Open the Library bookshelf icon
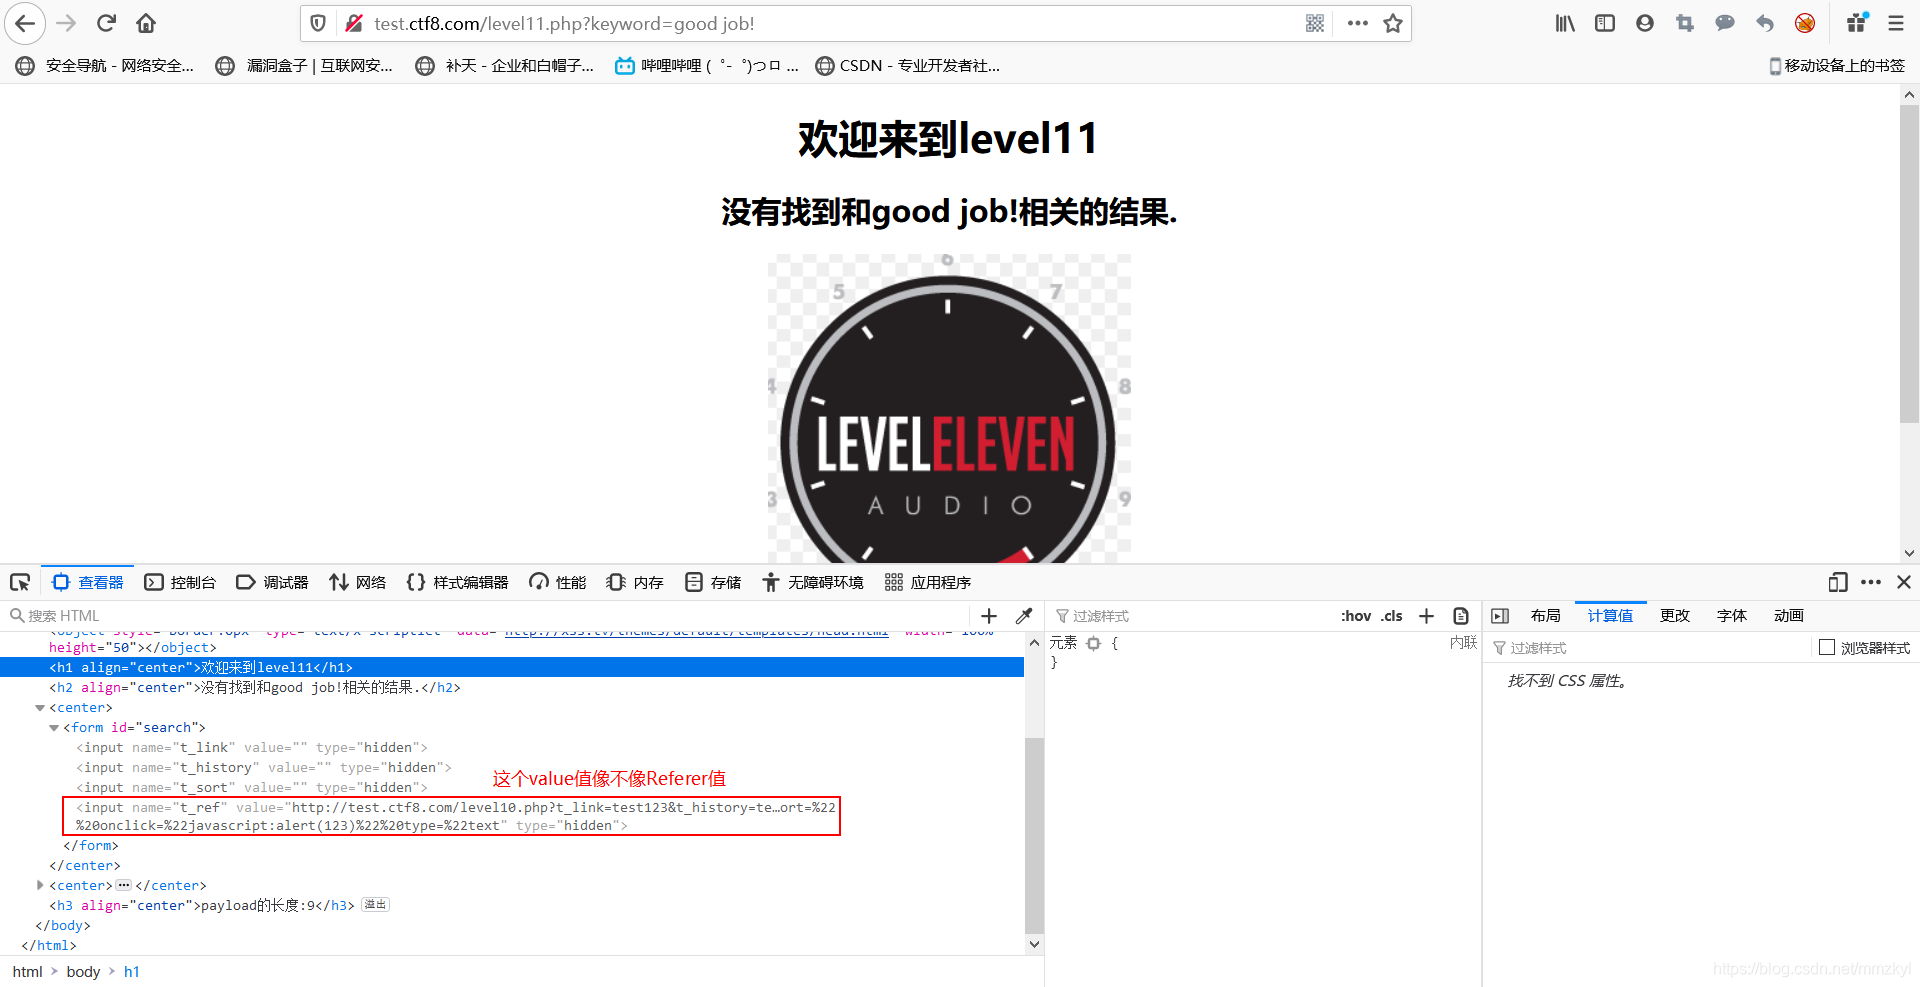Image resolution: width=1920 pixels, height=987 pixels. 1565,23
